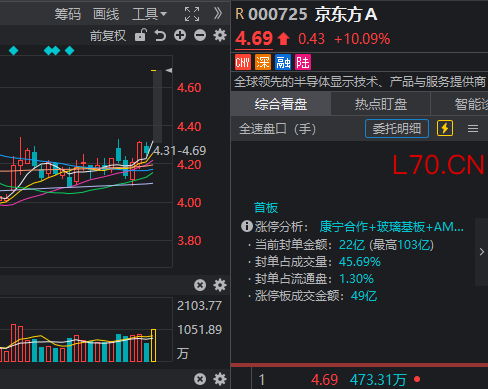Click the 首板 label
Image resolution: width=488 pixels, height=389 pixels.
coord(266,208)
